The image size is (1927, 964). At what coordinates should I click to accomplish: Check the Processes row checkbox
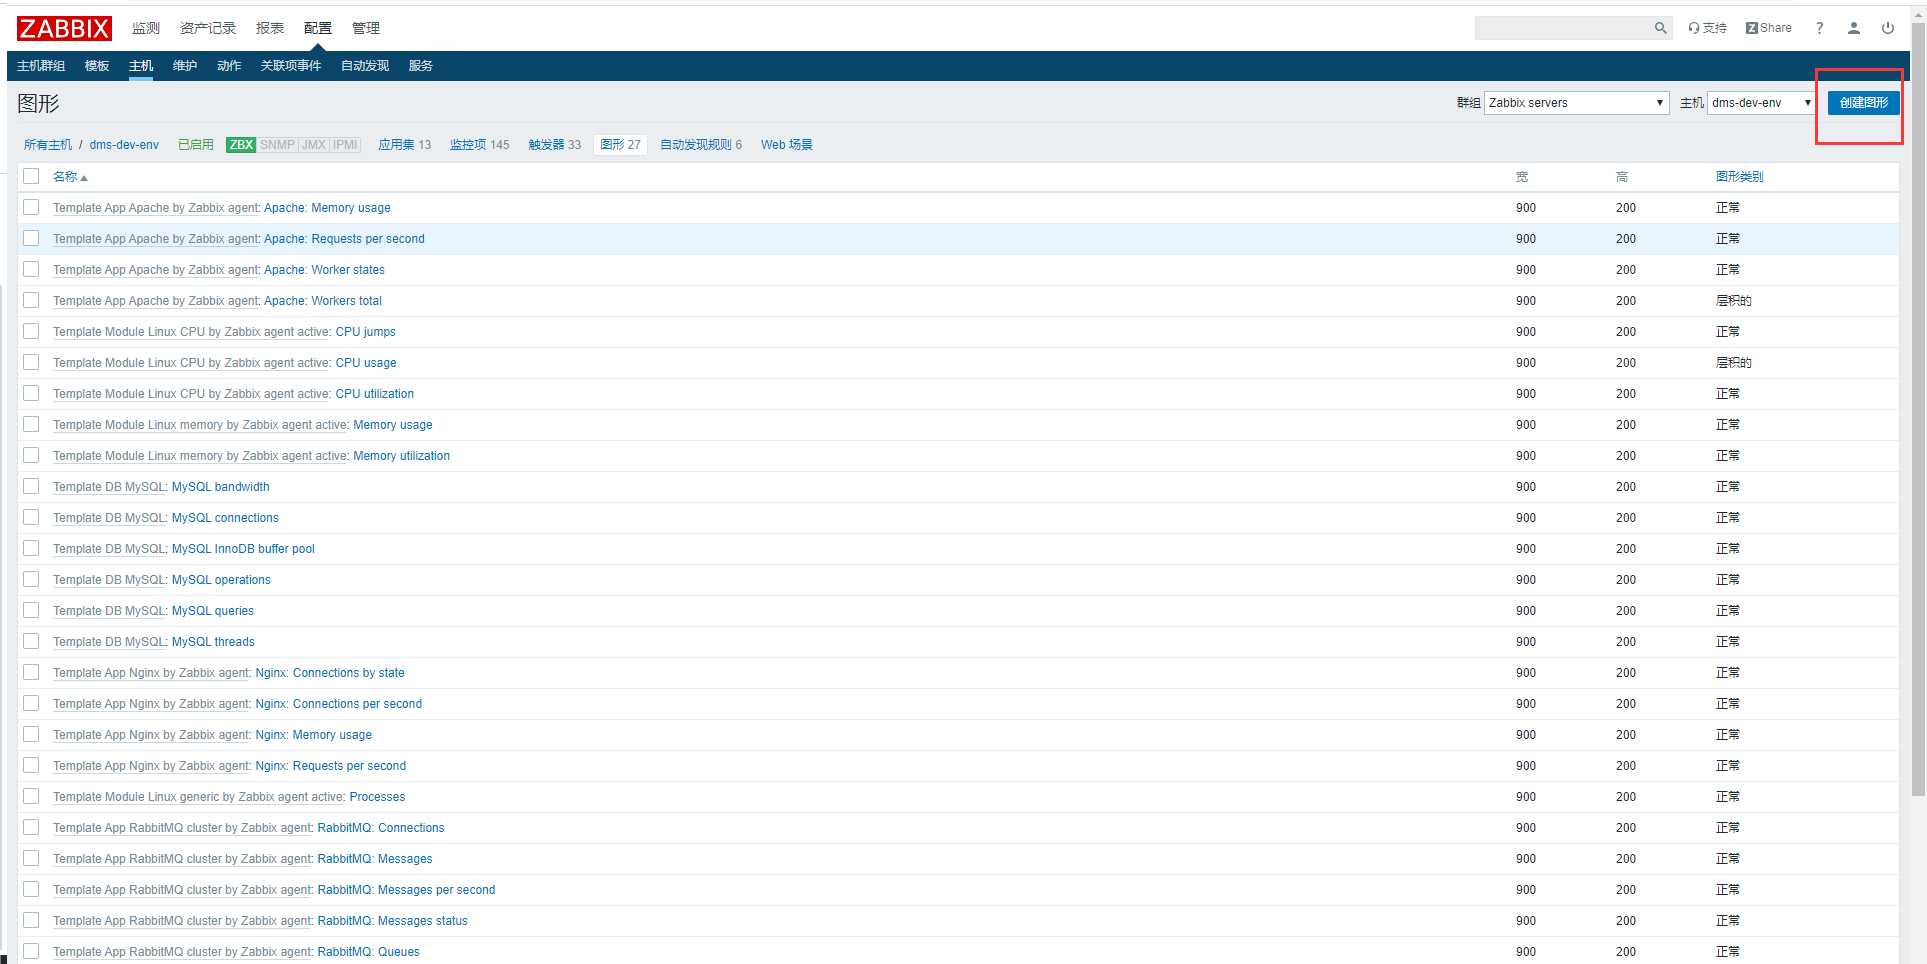[31, 796]
